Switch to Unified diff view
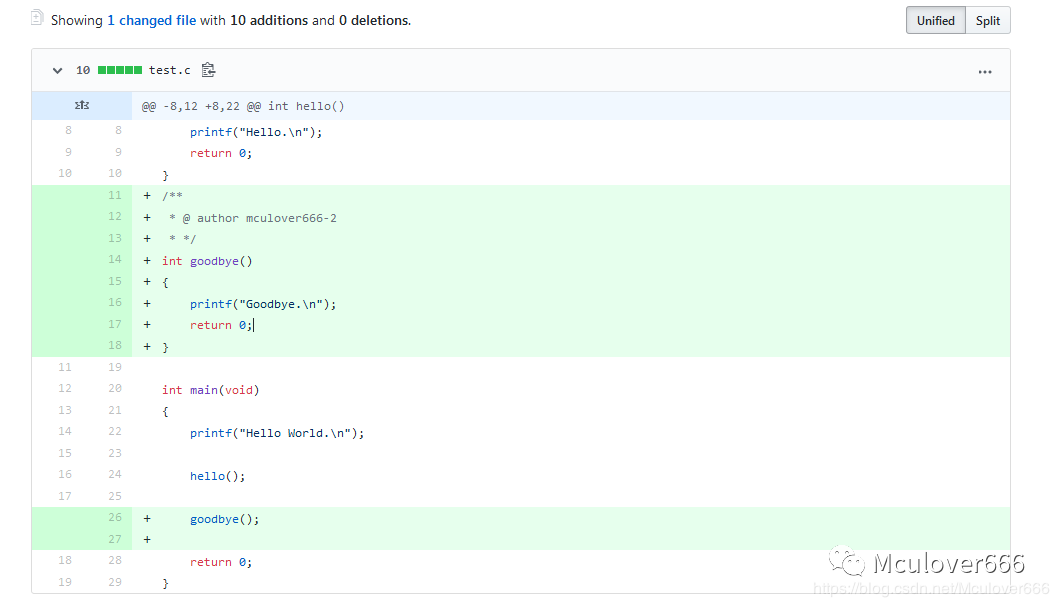This screenshot has width=1059, height=607. (x=935, y=20)
